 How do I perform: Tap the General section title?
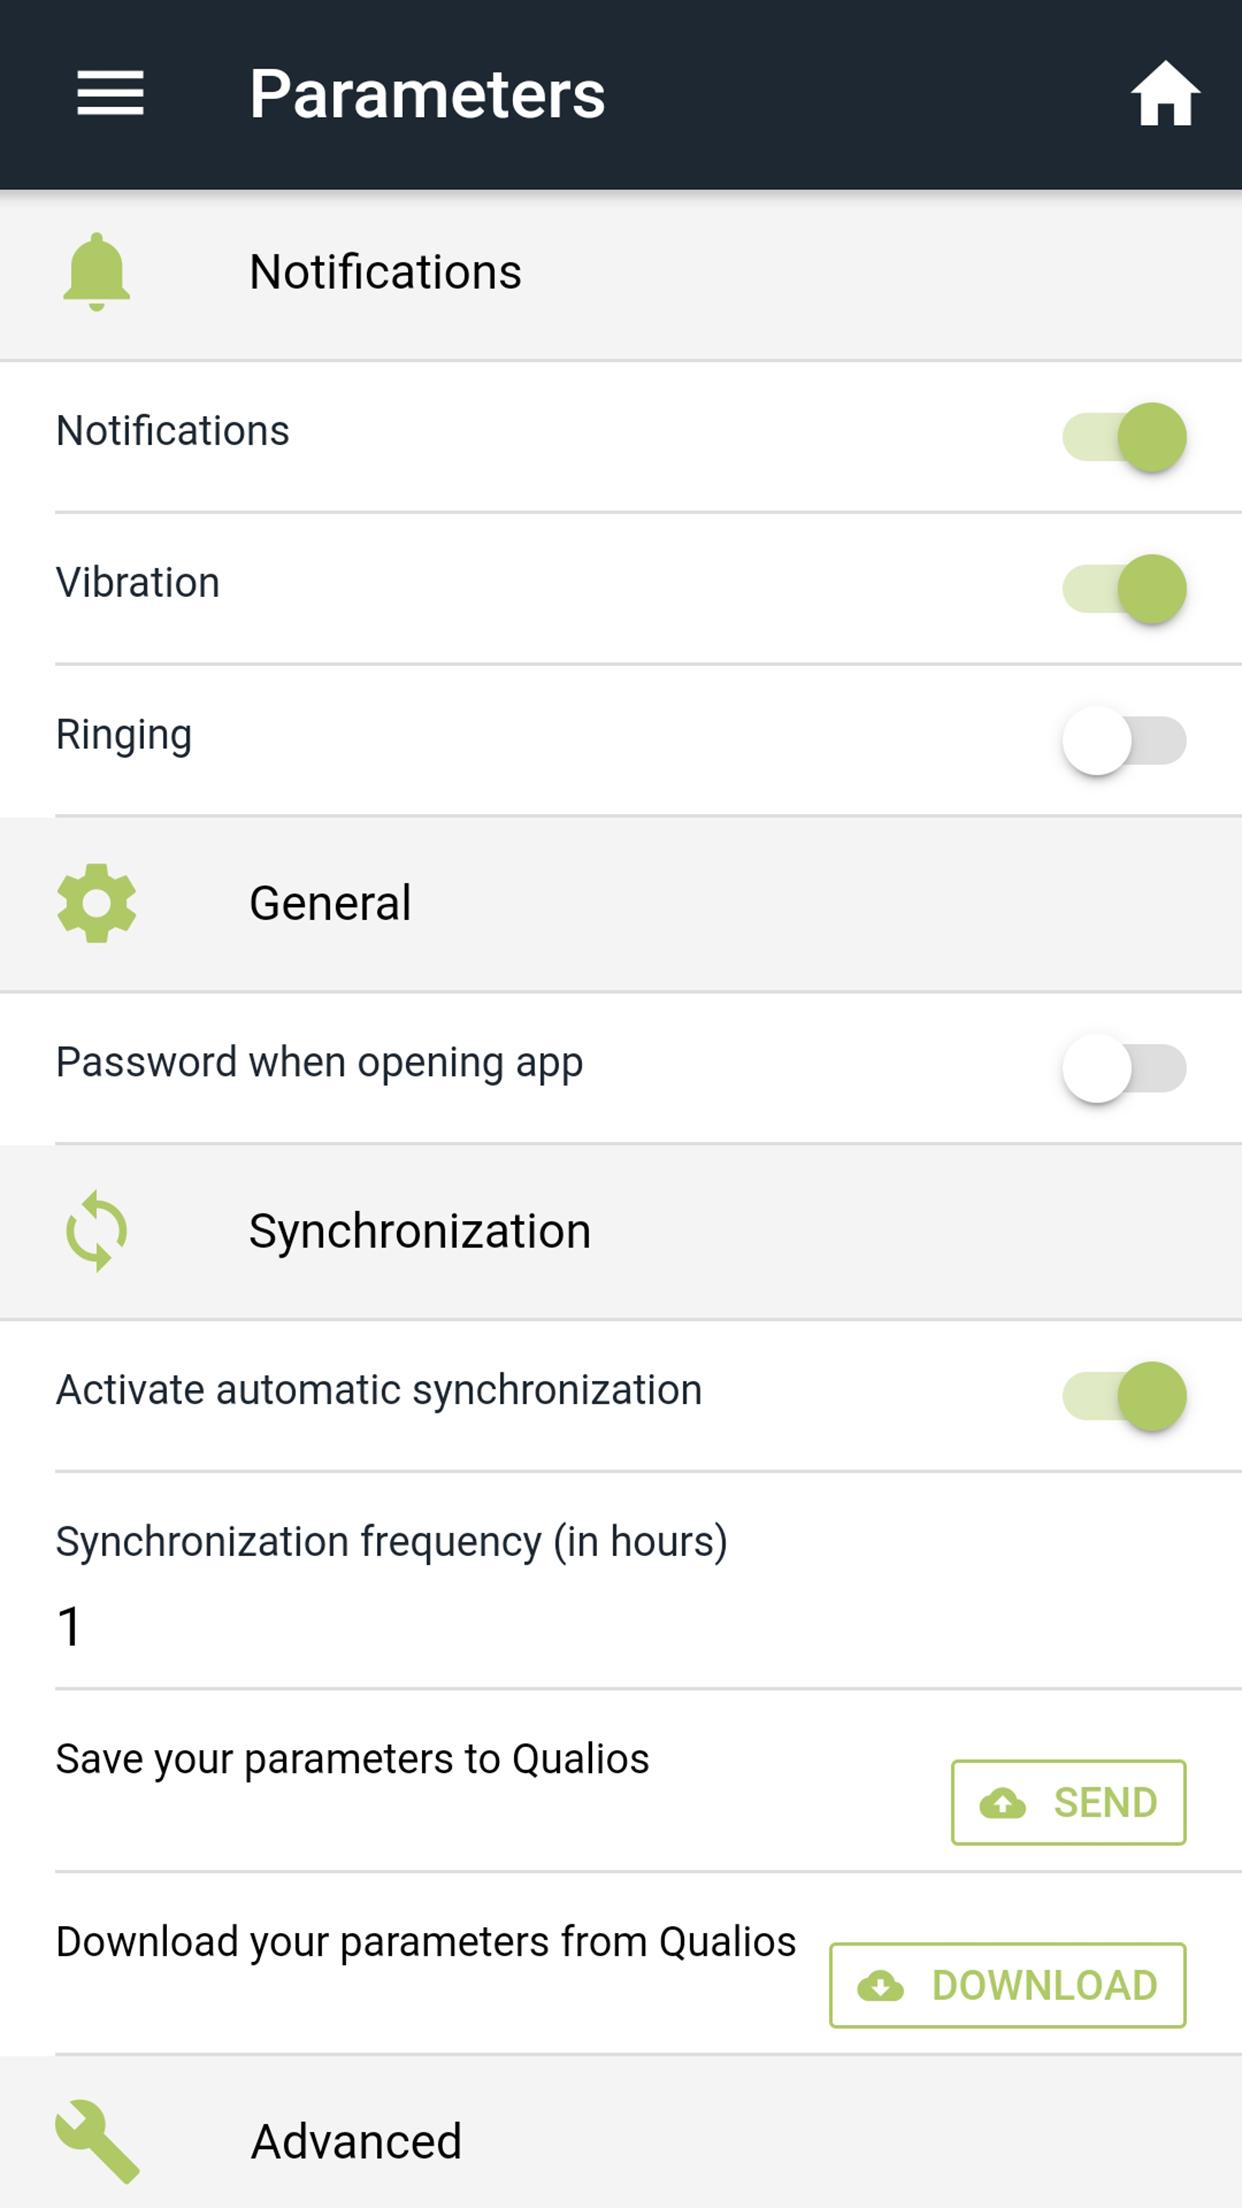(330, 903)
